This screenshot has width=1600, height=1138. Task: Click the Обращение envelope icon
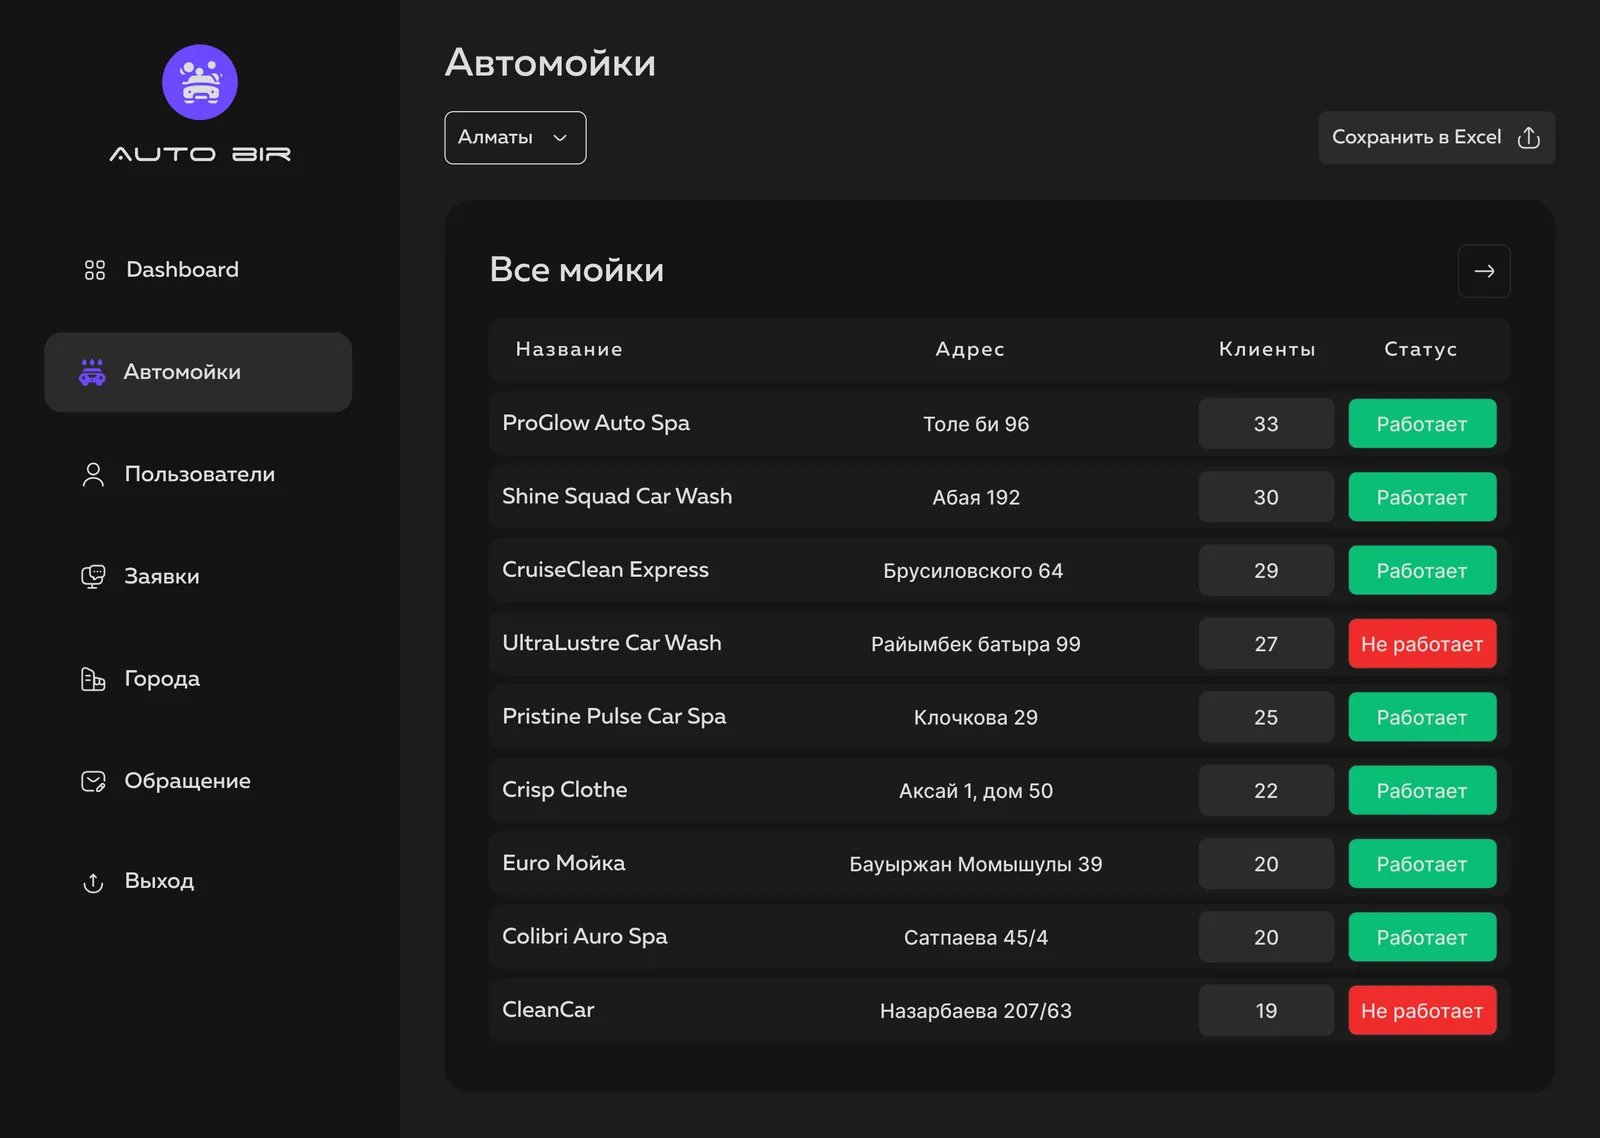point(93,781)
